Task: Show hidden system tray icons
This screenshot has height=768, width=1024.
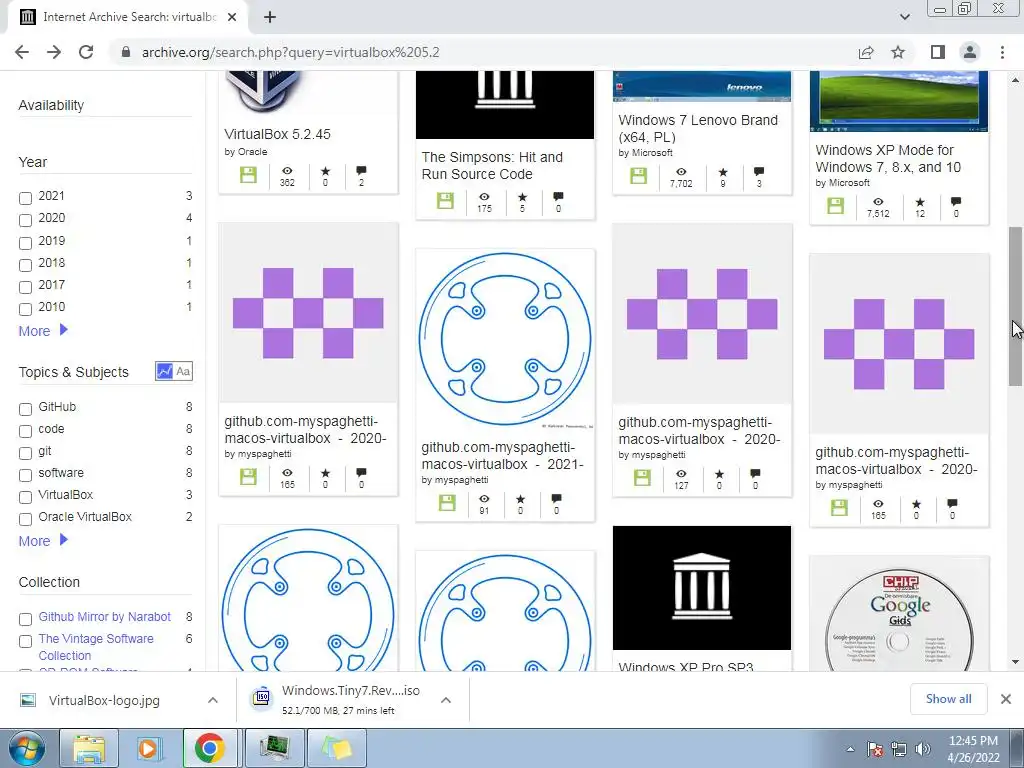Action: [850, 749]
